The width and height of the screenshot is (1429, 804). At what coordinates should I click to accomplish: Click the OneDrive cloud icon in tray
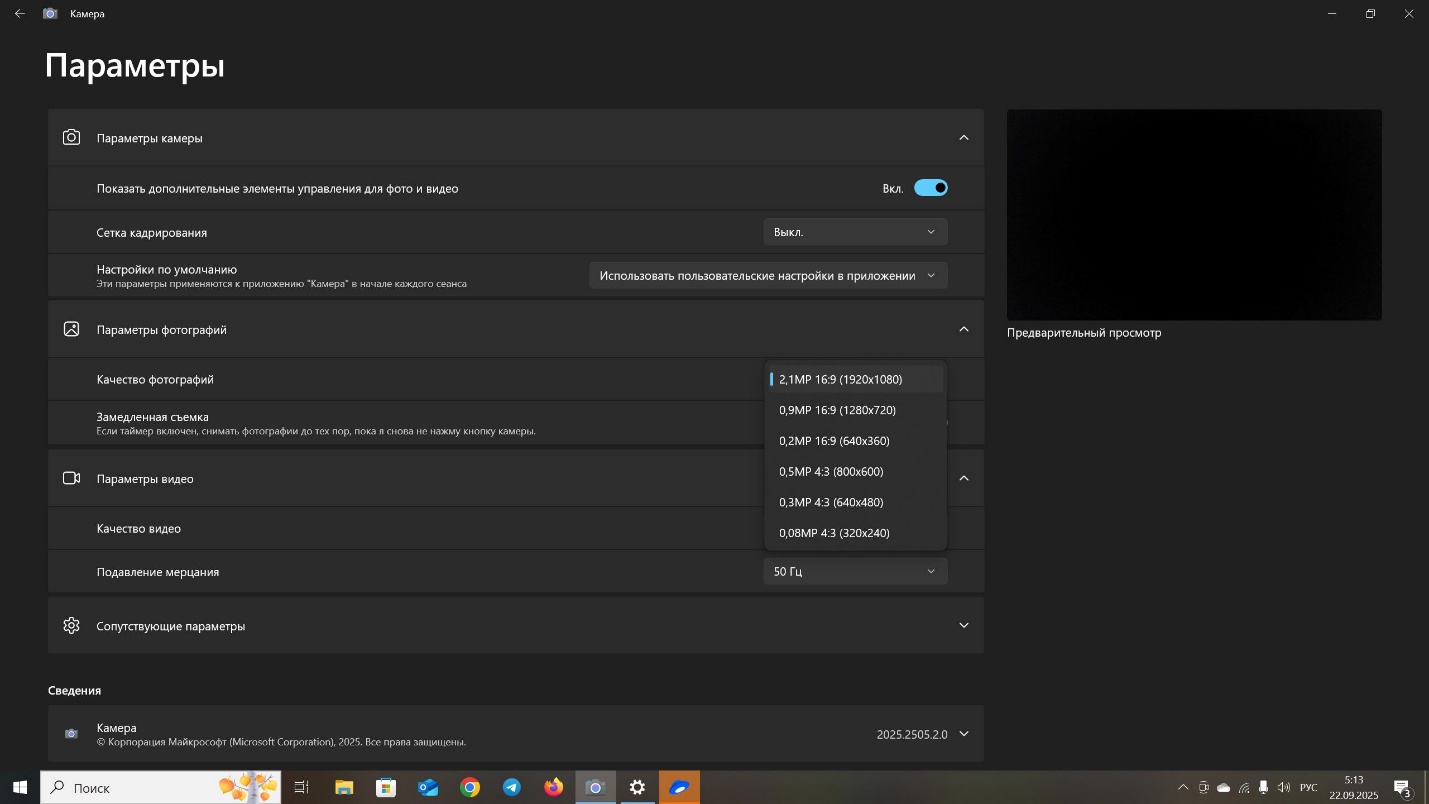click(1223, 788)
